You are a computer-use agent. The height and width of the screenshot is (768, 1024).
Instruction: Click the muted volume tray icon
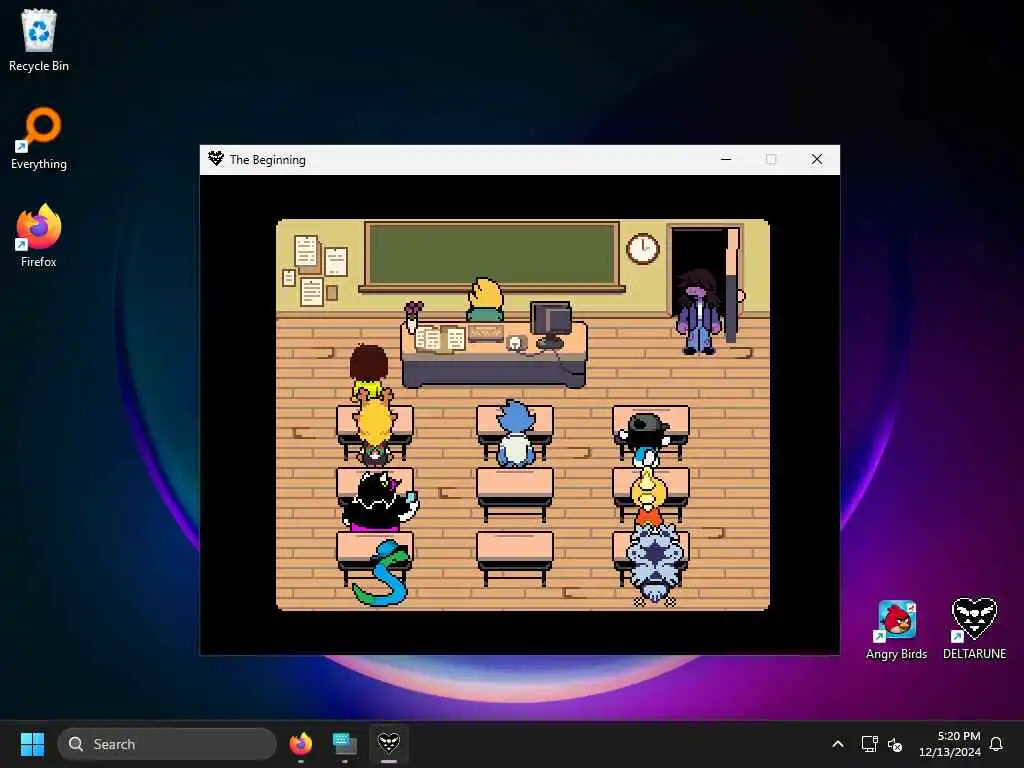click(x=895, y=744)
